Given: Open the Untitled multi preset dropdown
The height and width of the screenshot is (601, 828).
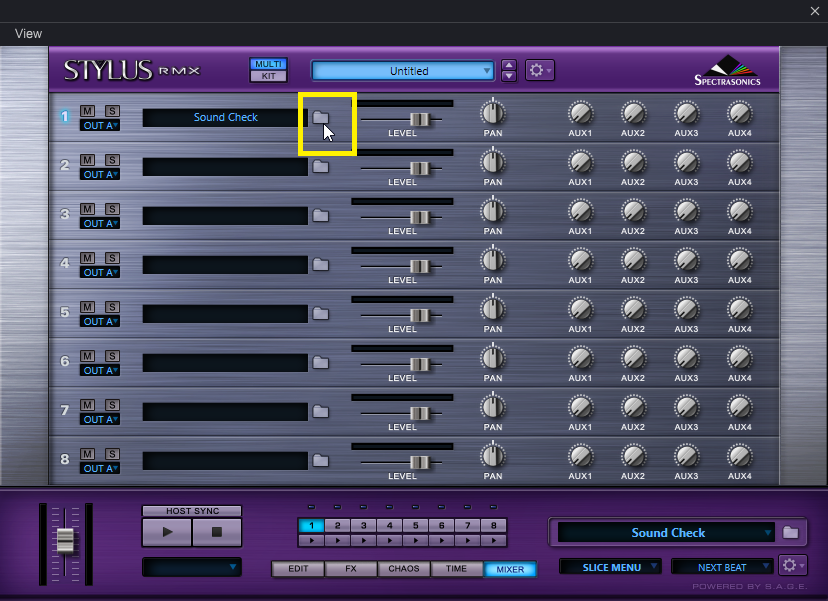Looking at the screenshot, I should (x=403, y=71).
